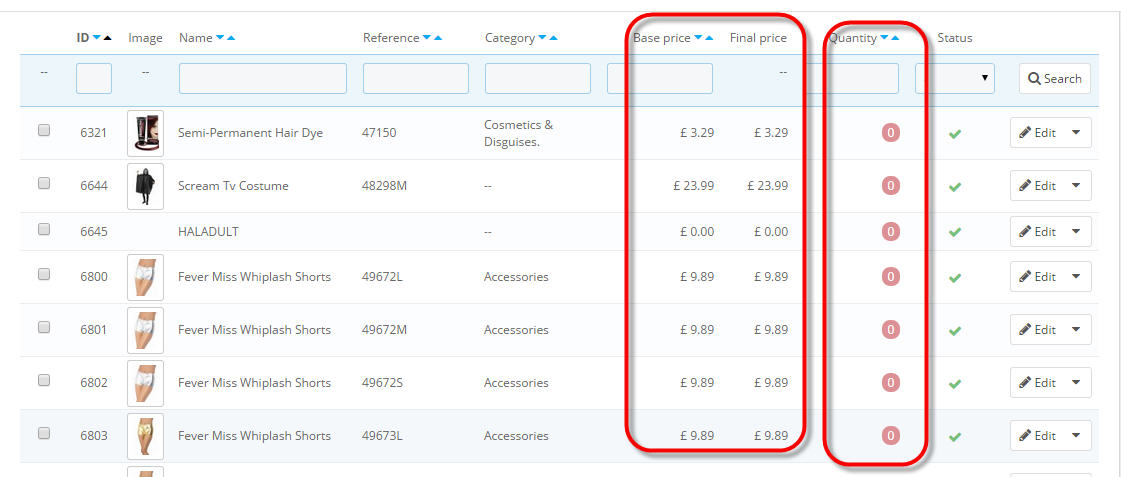Screen dimensions: 1121x477
Task: Sort Reference column descending arrow
Action: pos(427,38)
